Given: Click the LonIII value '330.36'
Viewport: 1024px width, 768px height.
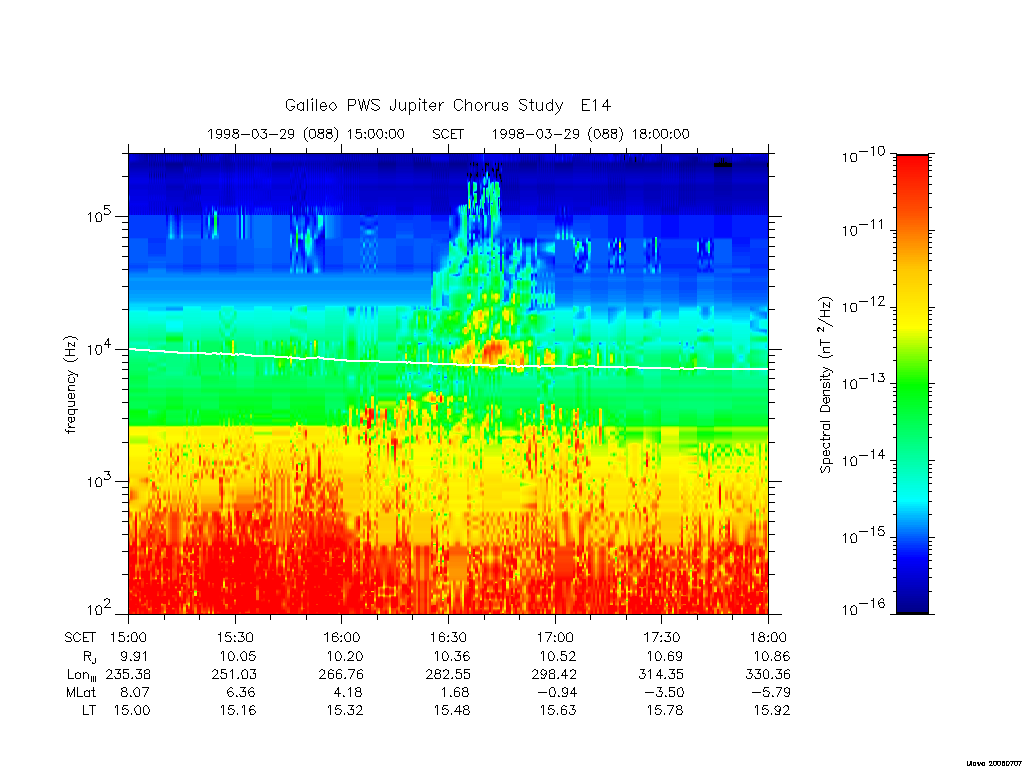Looking at the screenshot, I should [x=768, y=674].
